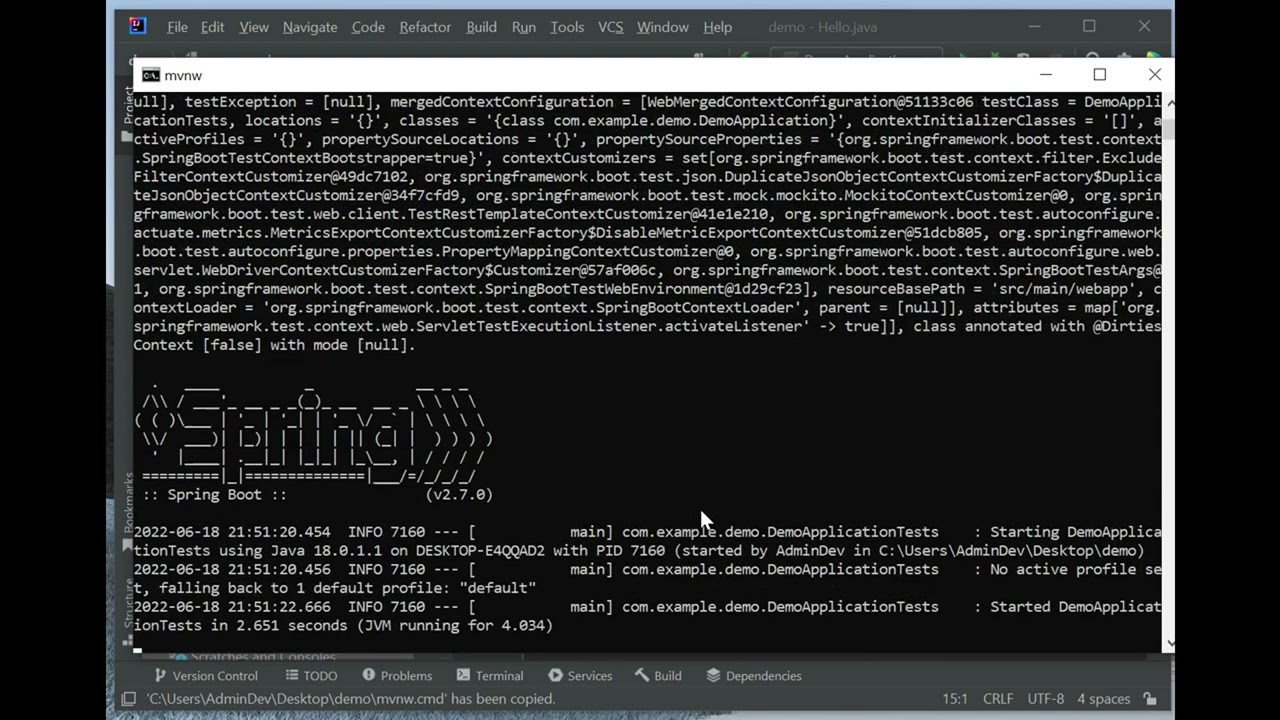This screenshot has height=720, width=1280.
Task: Click the Services play icon
Action: click(555, 676)
